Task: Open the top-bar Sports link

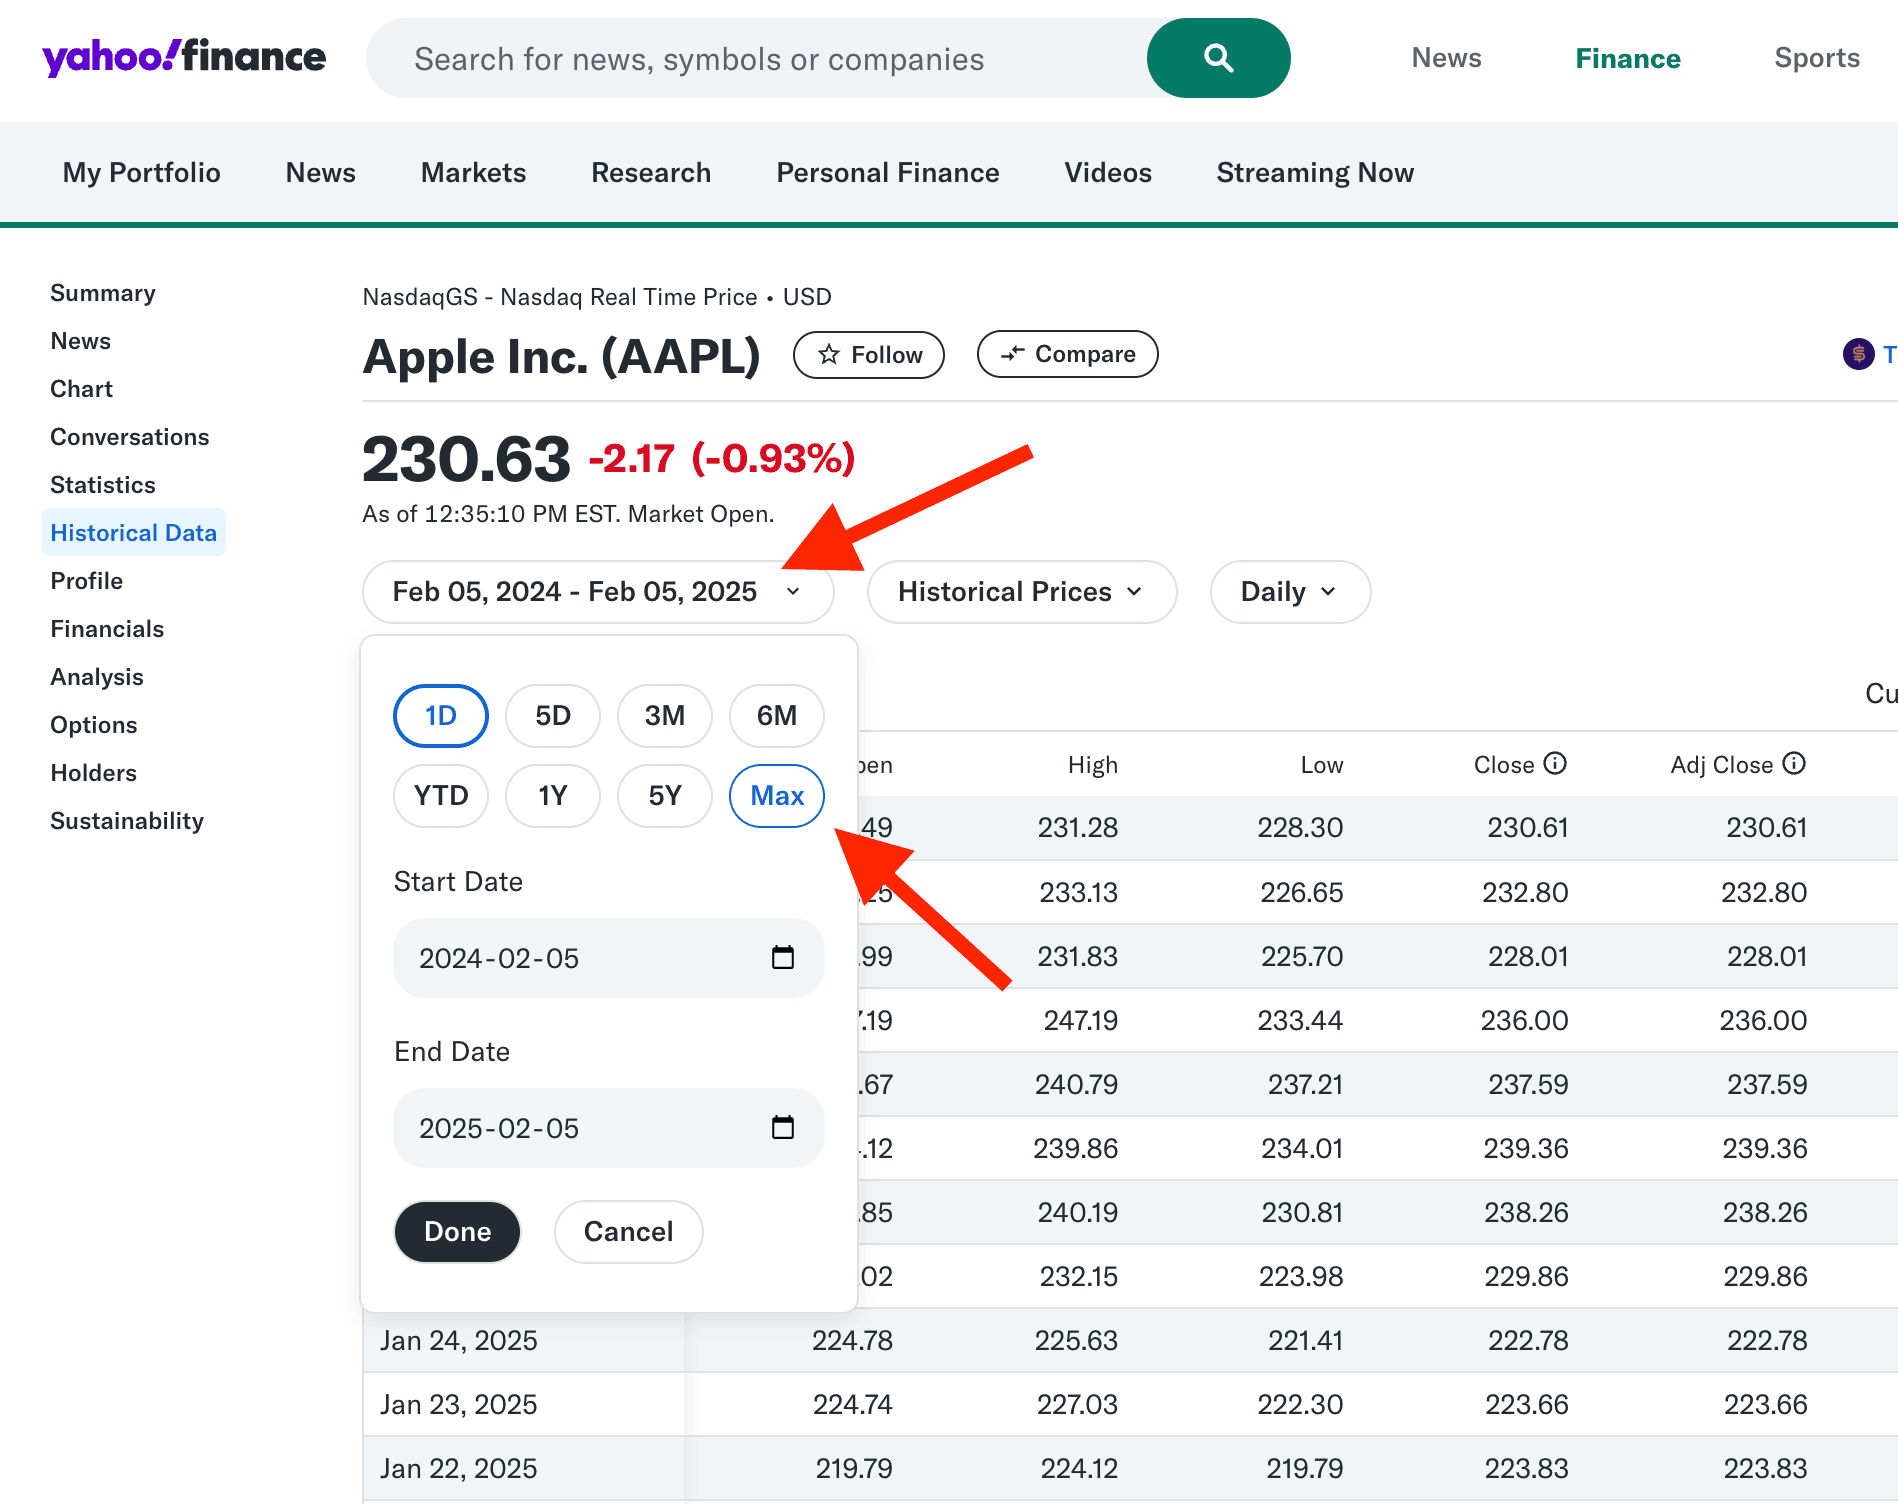Action: pyautogui.click(x=1817, y=58)
